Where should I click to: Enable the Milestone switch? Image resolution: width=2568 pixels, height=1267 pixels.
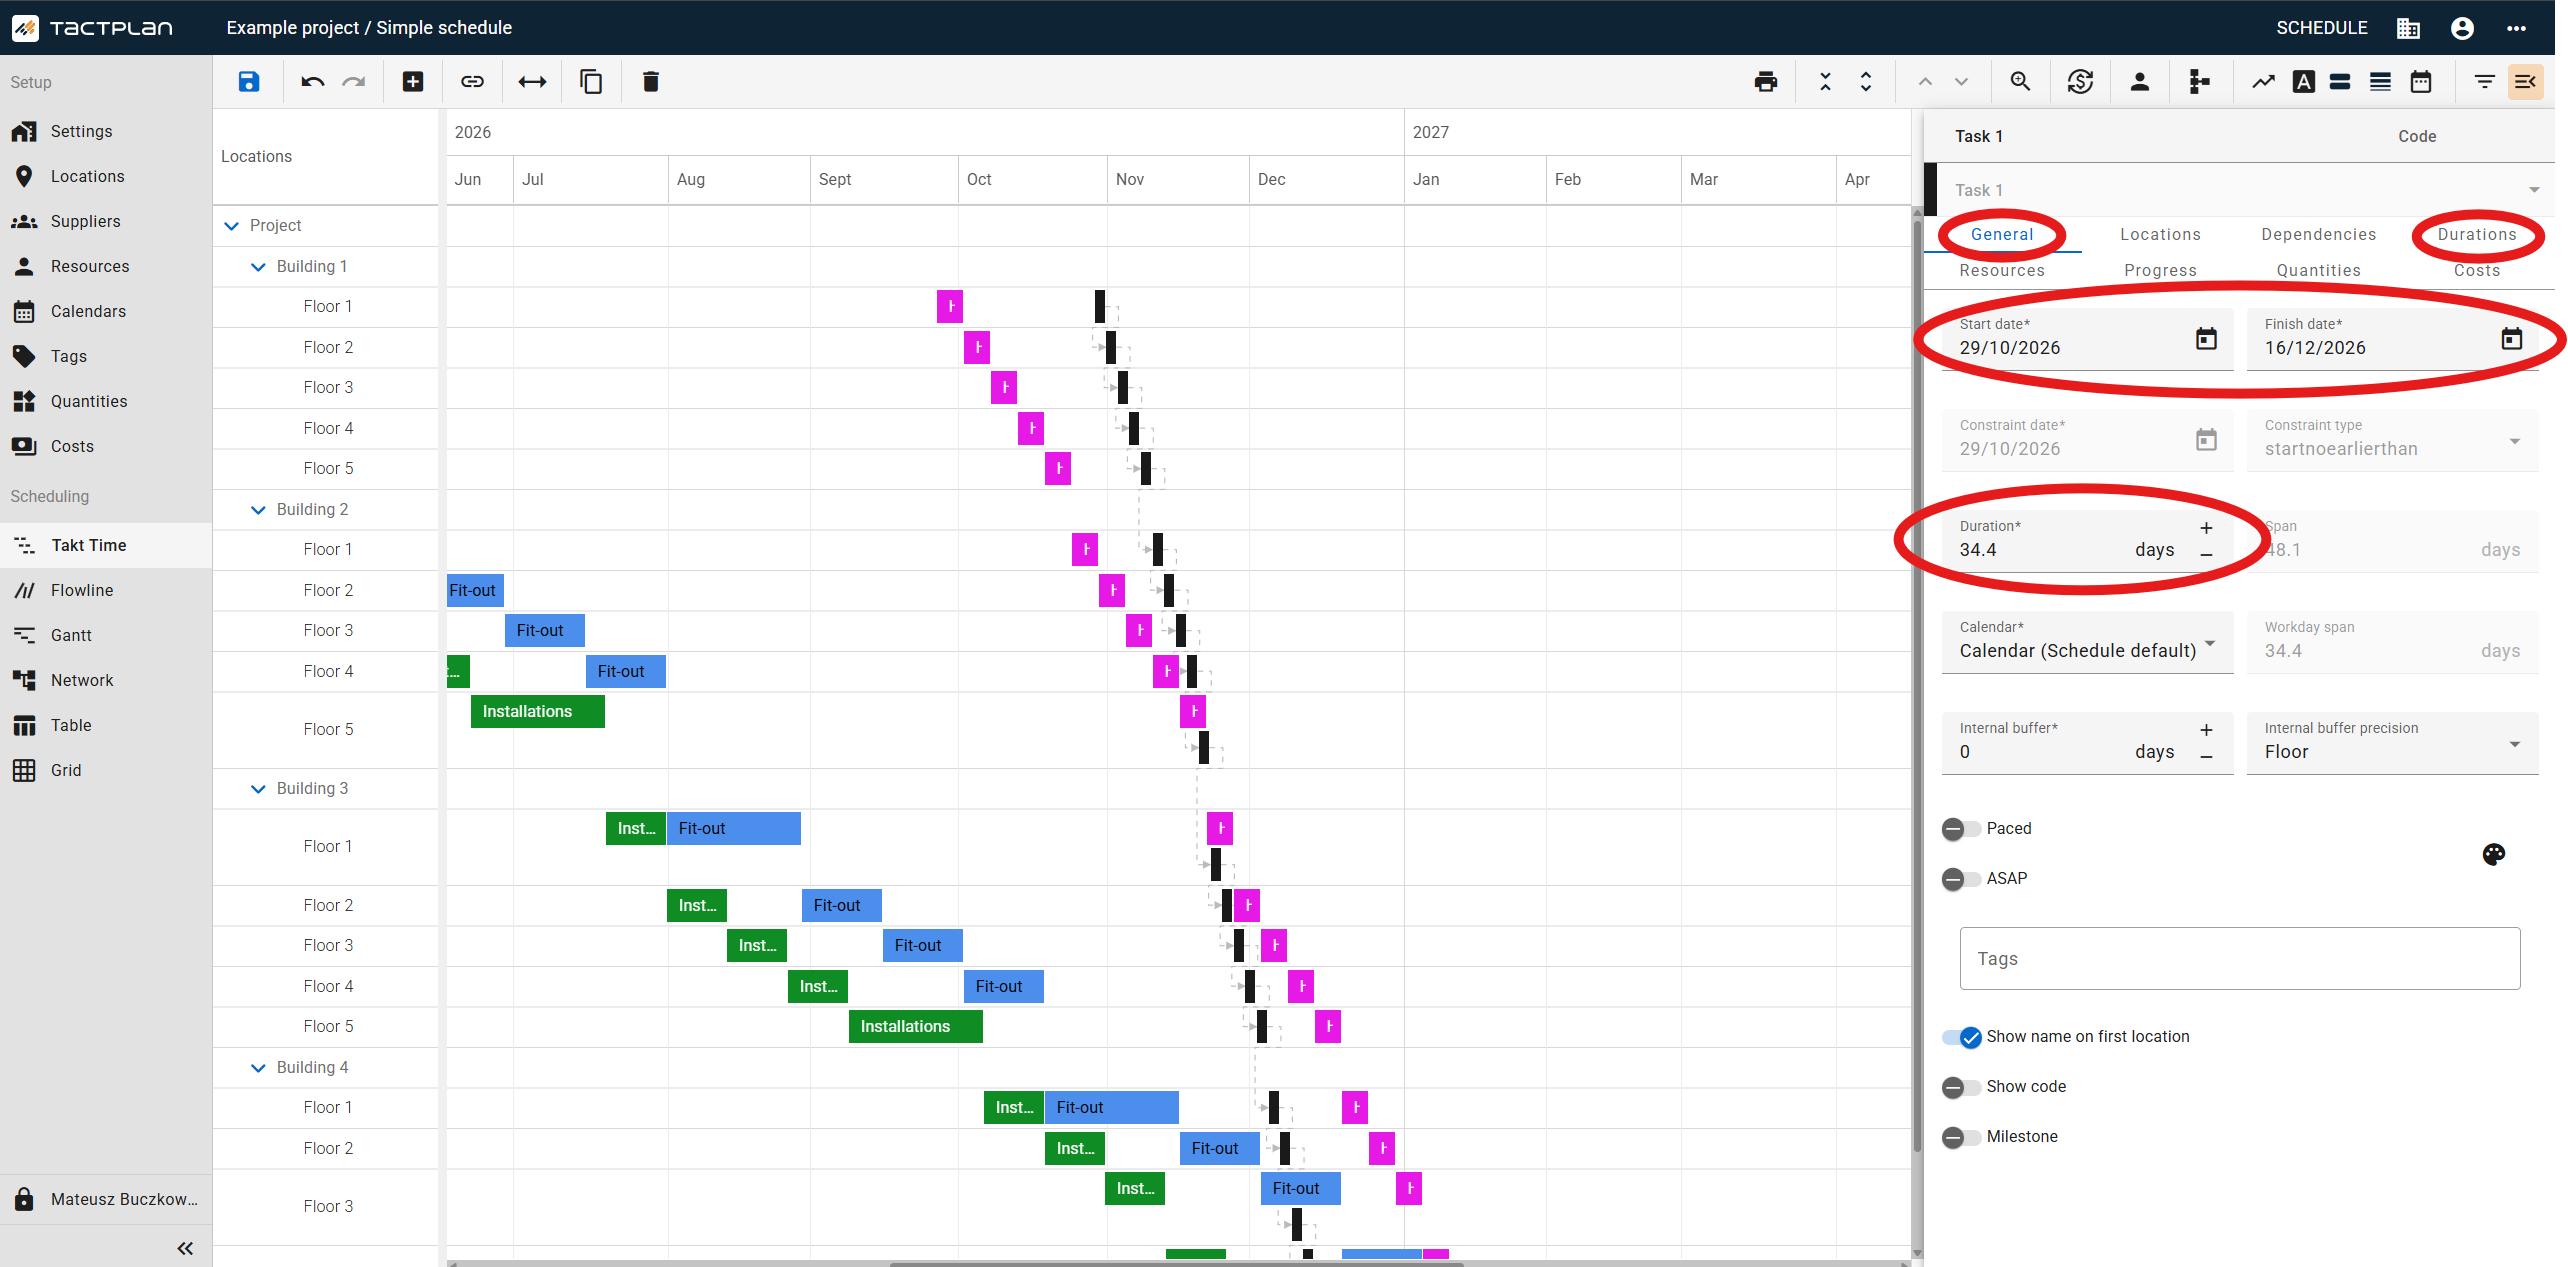point(1960,1137)
